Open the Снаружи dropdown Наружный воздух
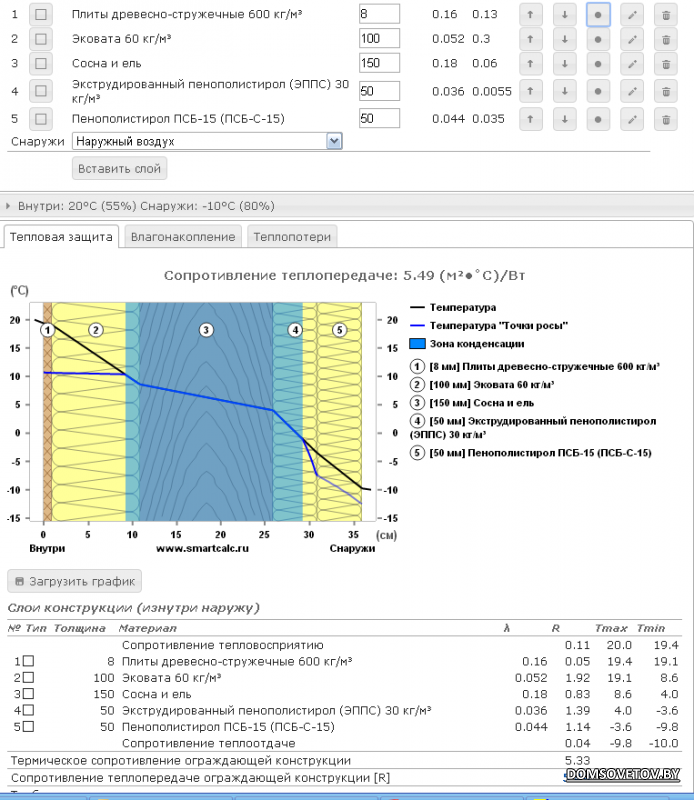This screenshot has height=800, width=694. pyautogui.click(x=207, y=141)
